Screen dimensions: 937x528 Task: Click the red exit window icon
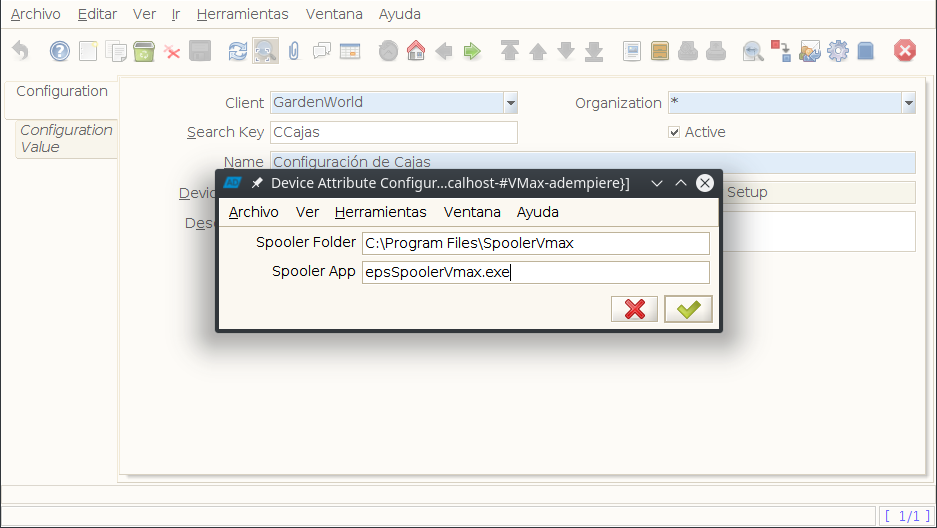coord(905,51)
